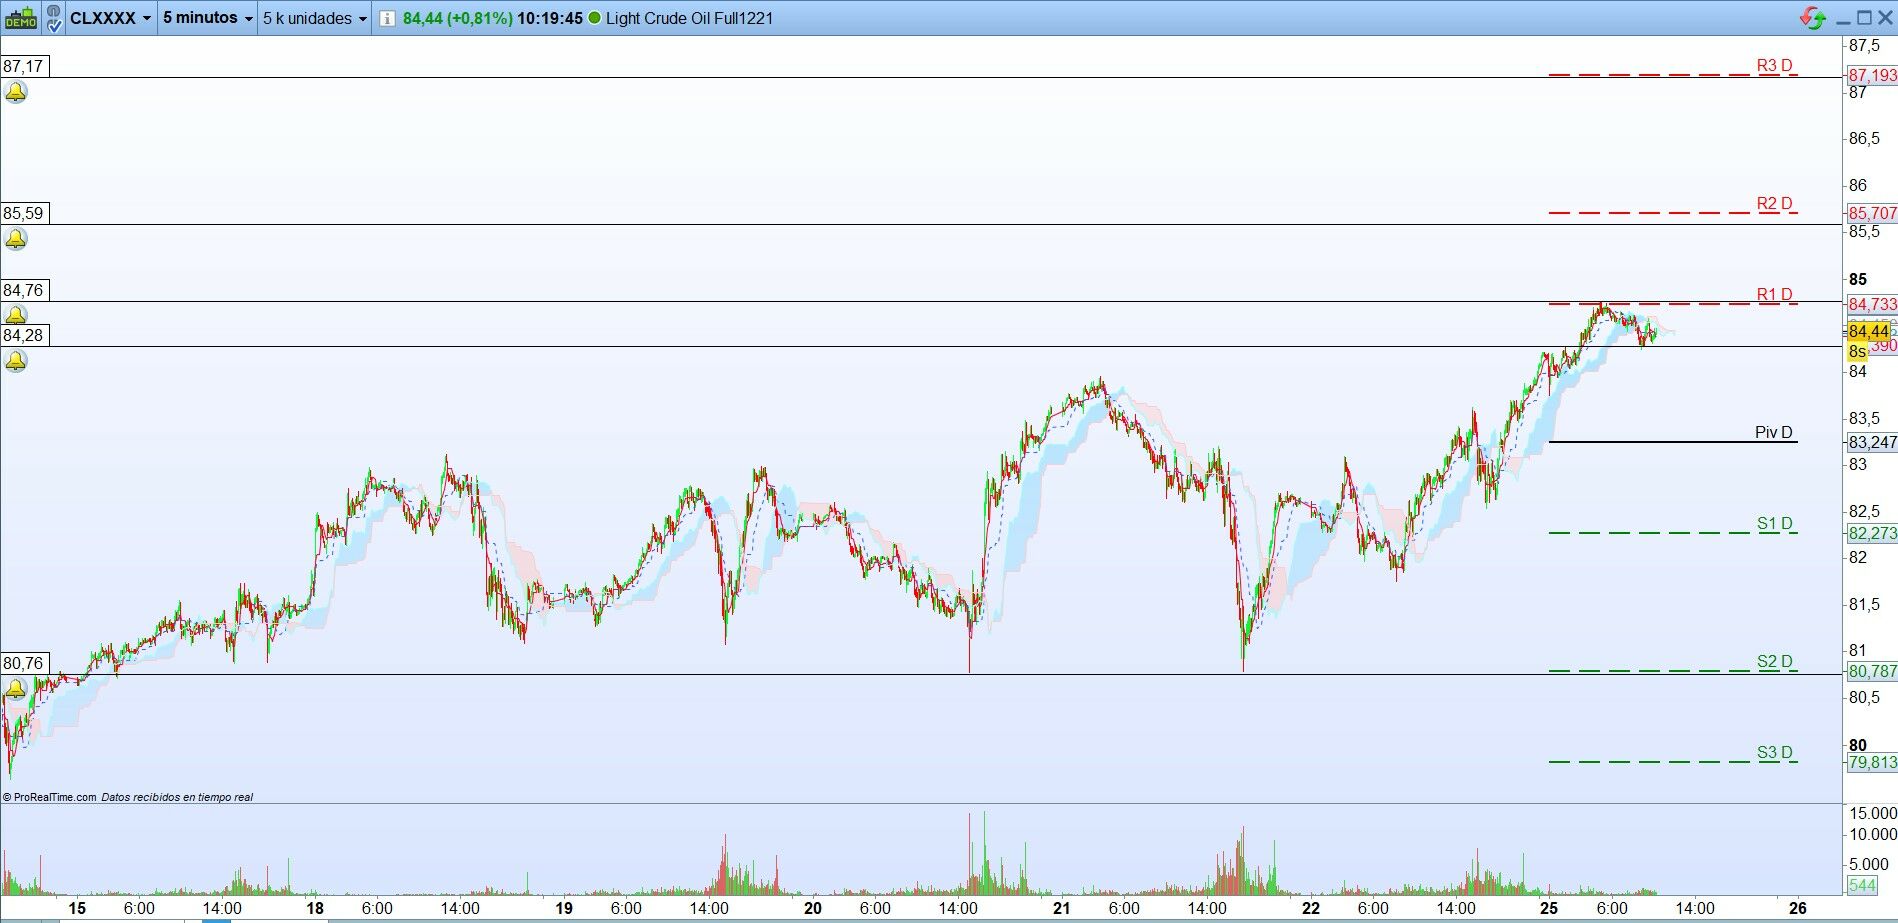Viewport: 1898px width, 923px height.
Task: Close the chart window
Action: (x=1884, y=18)
